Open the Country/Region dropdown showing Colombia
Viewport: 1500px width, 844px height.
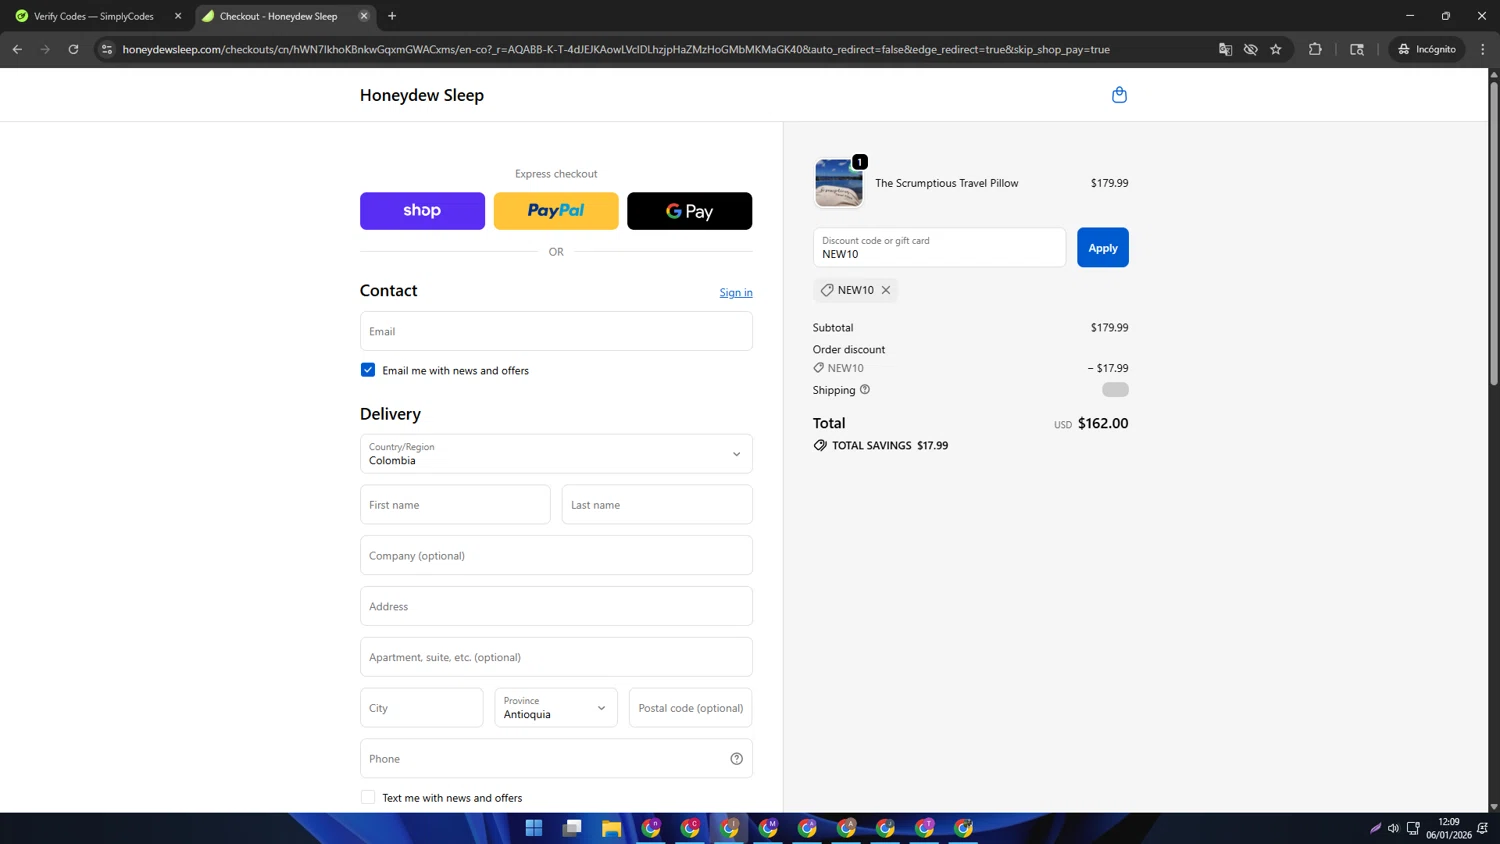coord(556,454)
